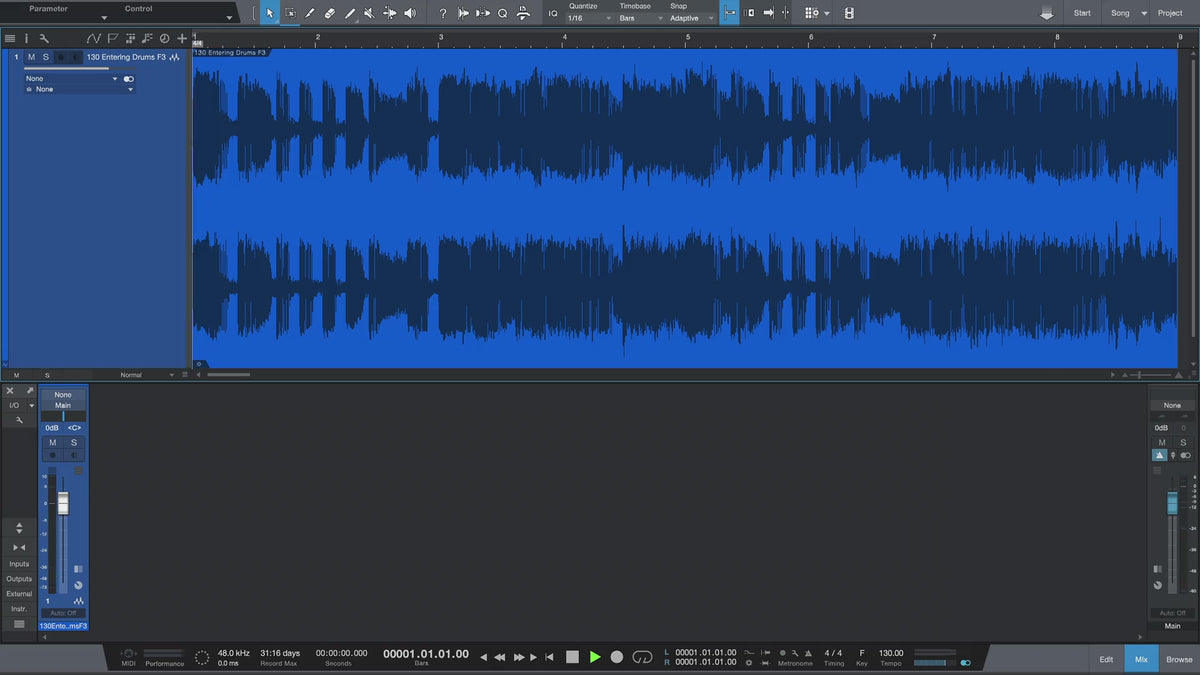The height and width of the screenshot is (675, 1200).
Task: Go to the Start page
Action: pos(1082,13)
